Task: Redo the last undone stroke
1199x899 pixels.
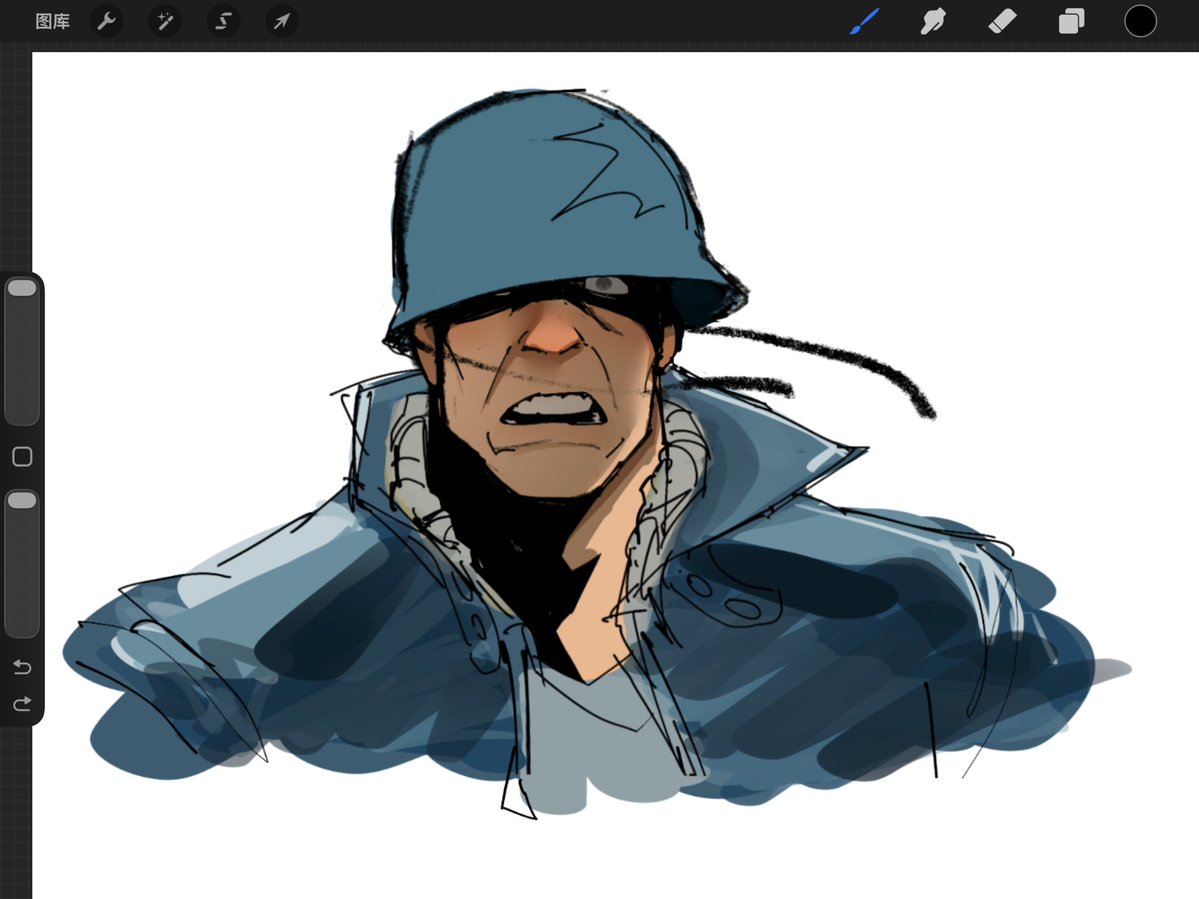Action: tap(22, 703)
